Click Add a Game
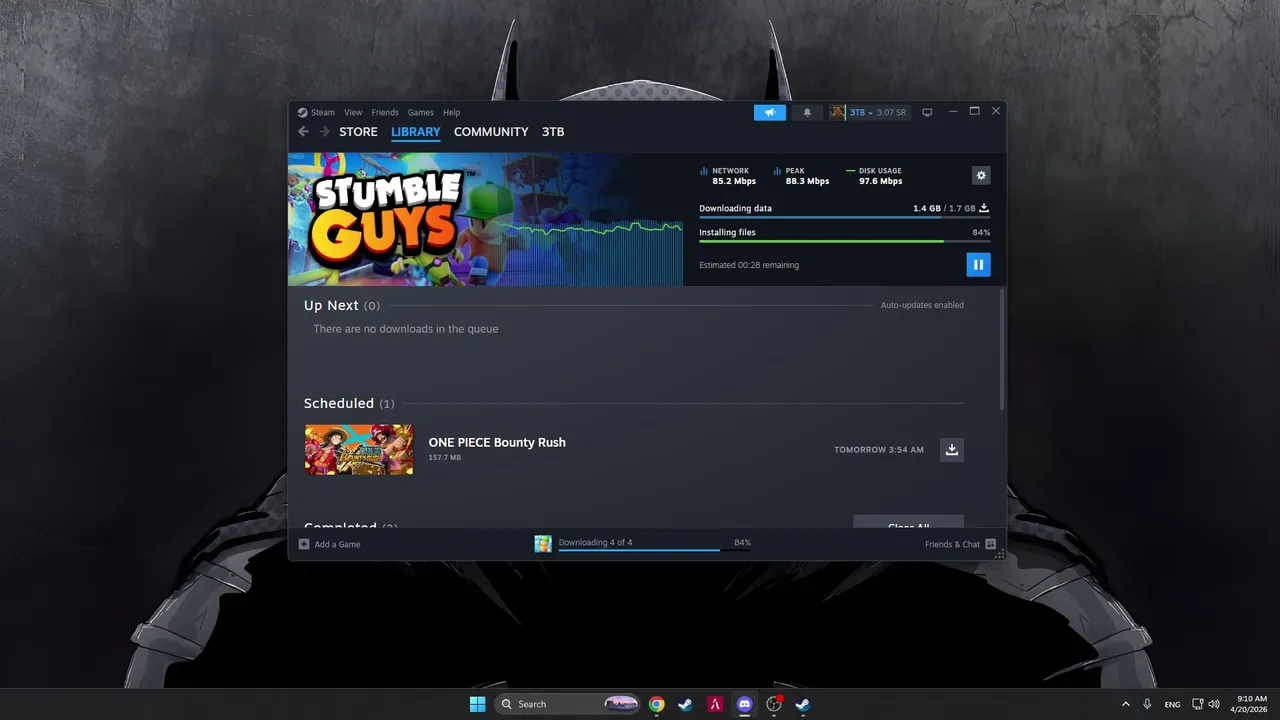 pyautogui.click(x=330, y=544)
